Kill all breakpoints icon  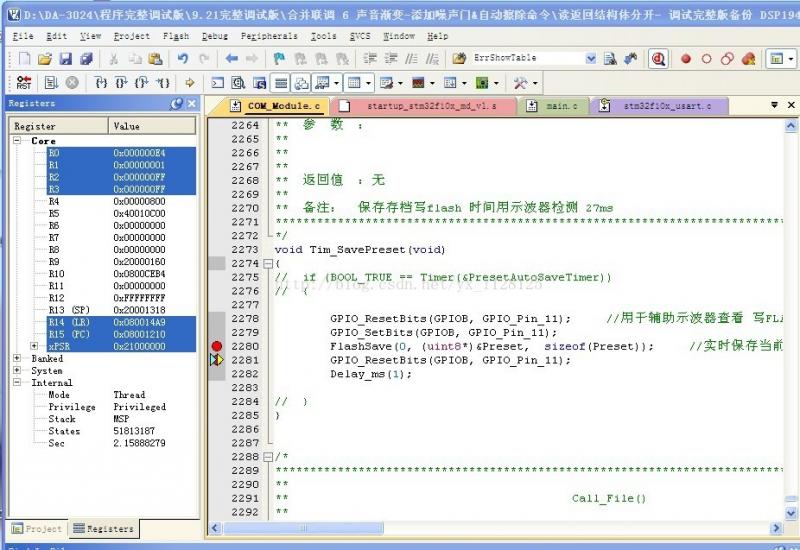pyautogui.click(x=748, y=59)
